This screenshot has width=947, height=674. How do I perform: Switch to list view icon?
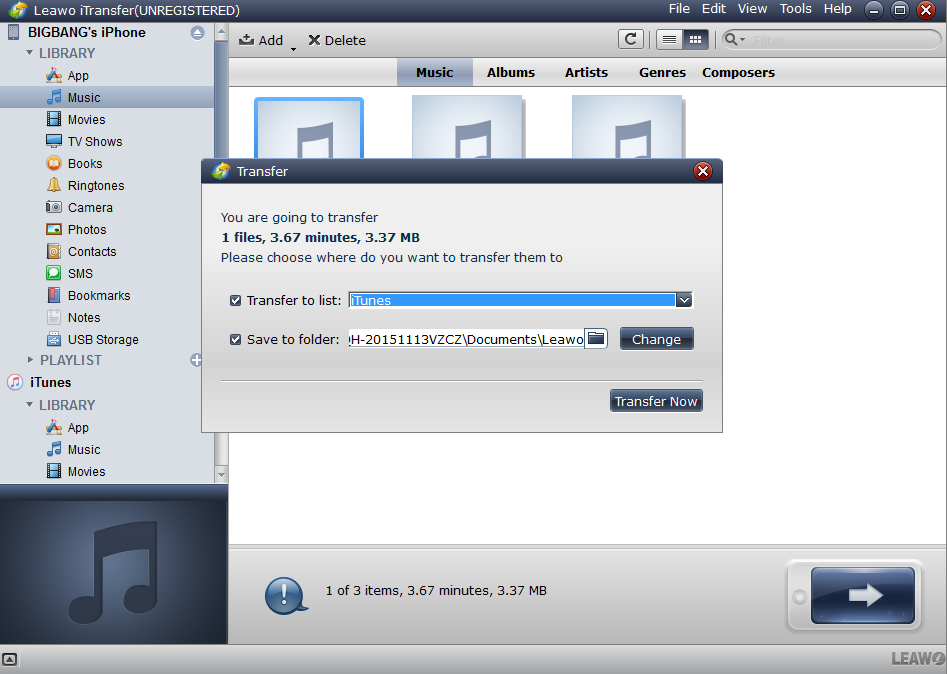point(669,40)
